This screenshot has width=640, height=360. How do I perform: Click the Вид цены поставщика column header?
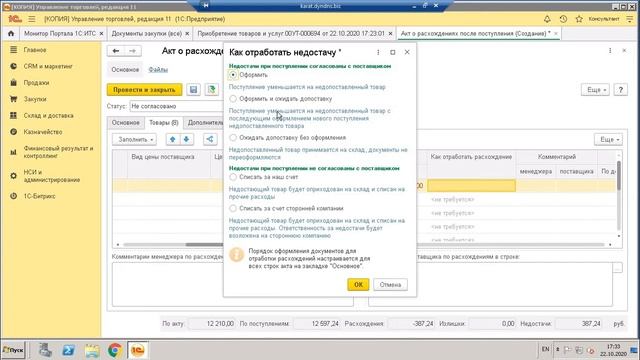point(162,157)
